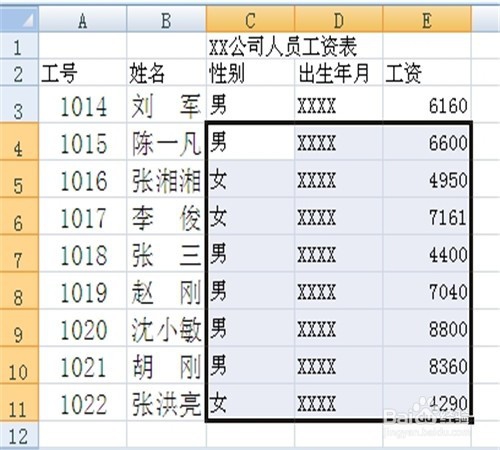
Task: Click birth date cell in 沈小敏 row
Action: click(339, 328)
